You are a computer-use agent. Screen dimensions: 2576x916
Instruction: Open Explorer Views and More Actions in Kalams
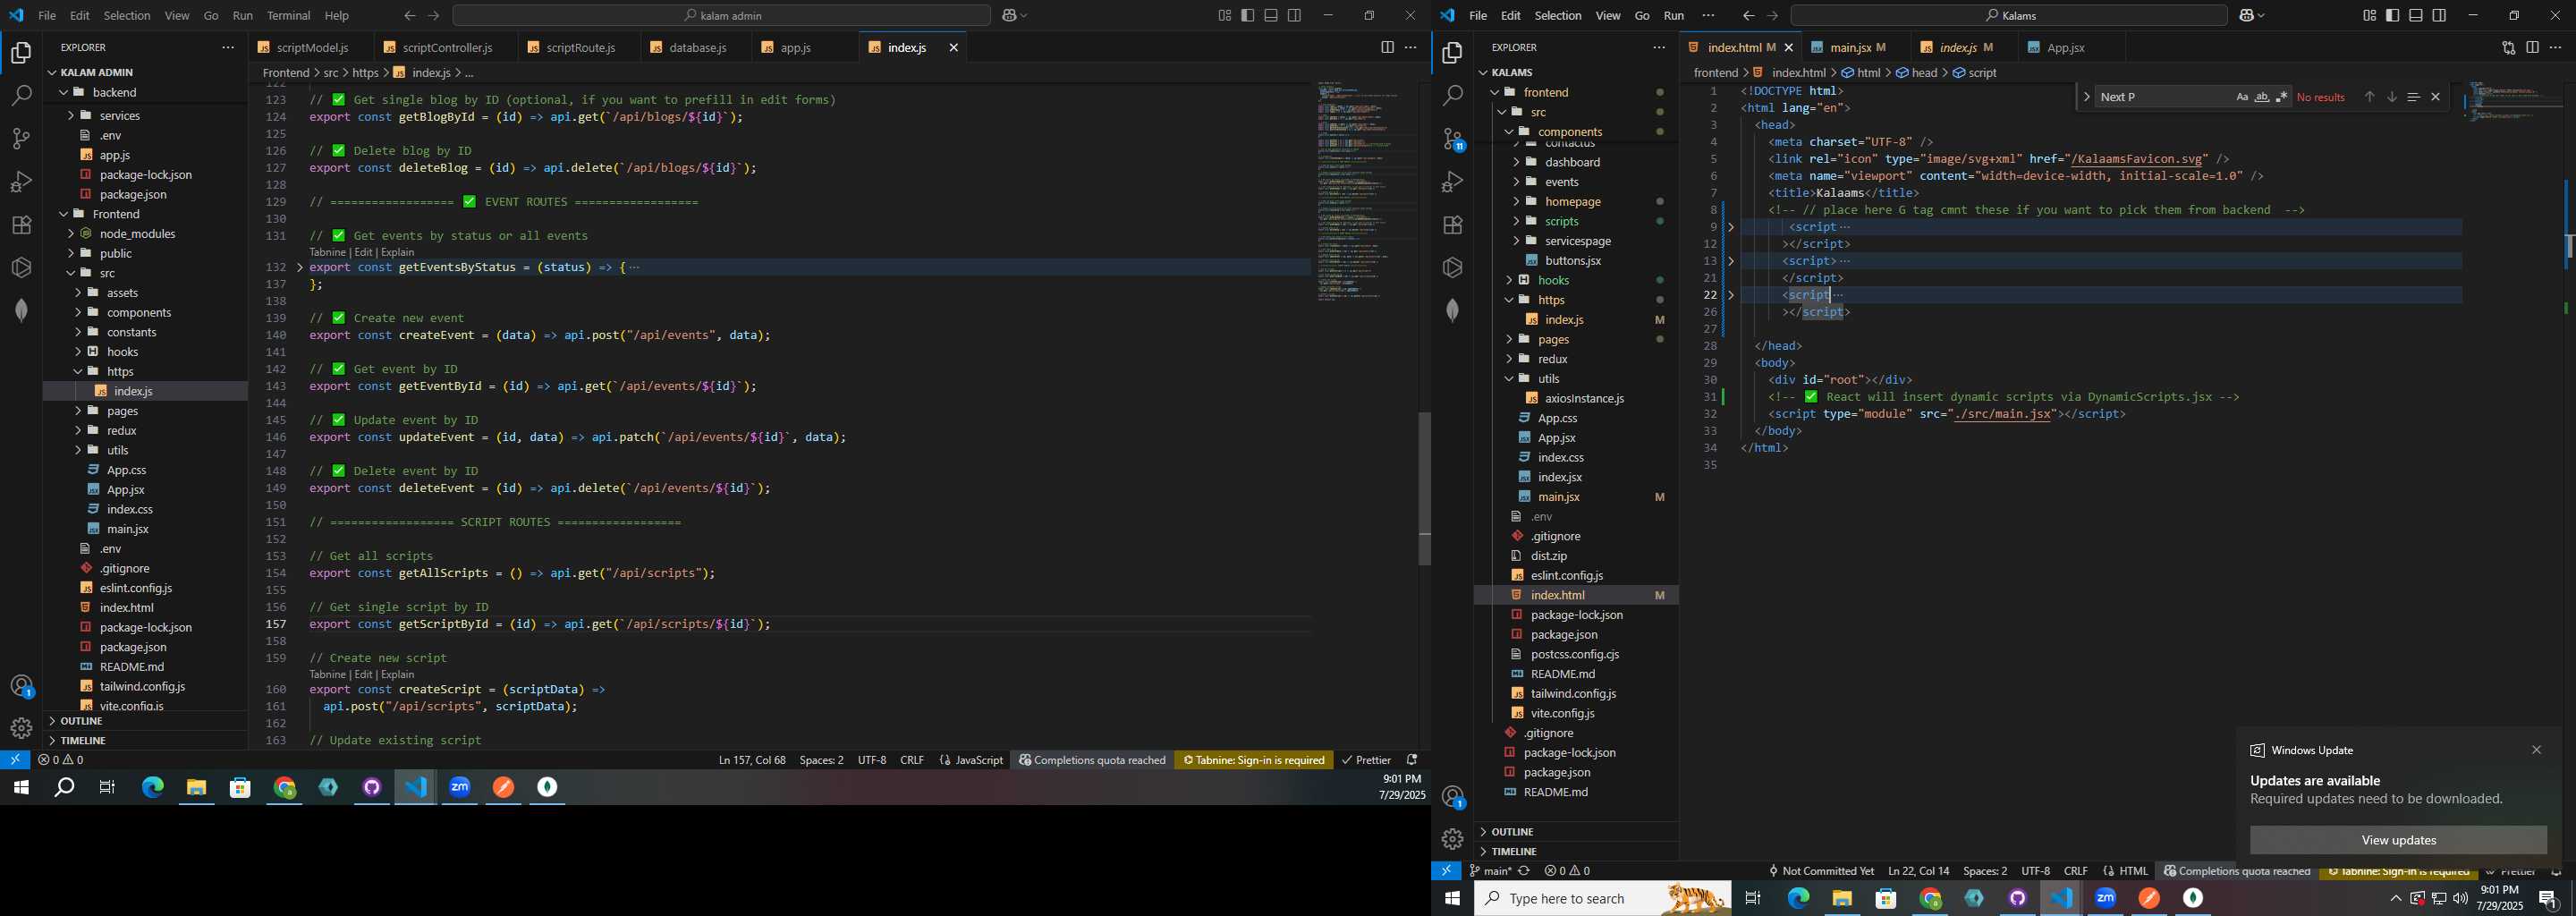[1659, 47]
